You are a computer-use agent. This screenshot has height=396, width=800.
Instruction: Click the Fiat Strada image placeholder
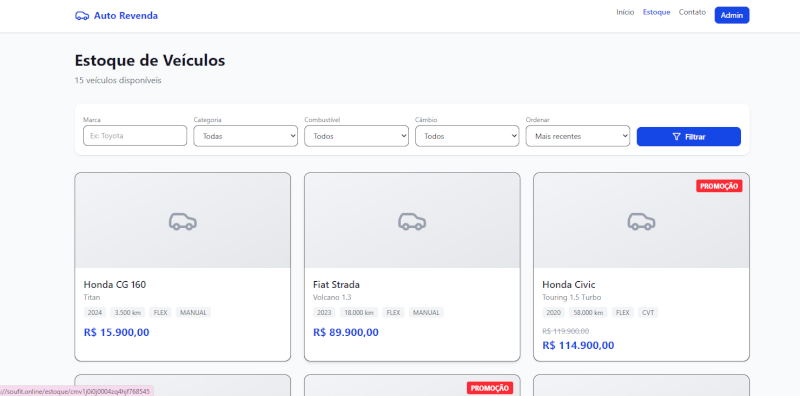click(x=412, y=220)
